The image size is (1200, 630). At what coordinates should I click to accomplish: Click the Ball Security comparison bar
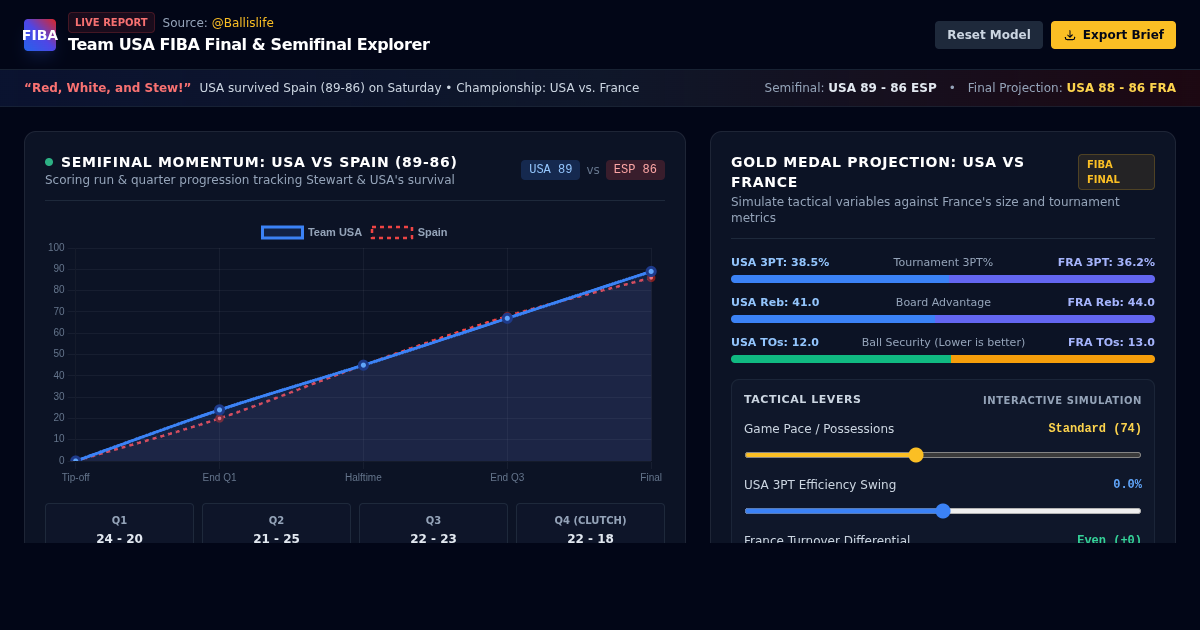pyautogui.click(x=943, y=359)
